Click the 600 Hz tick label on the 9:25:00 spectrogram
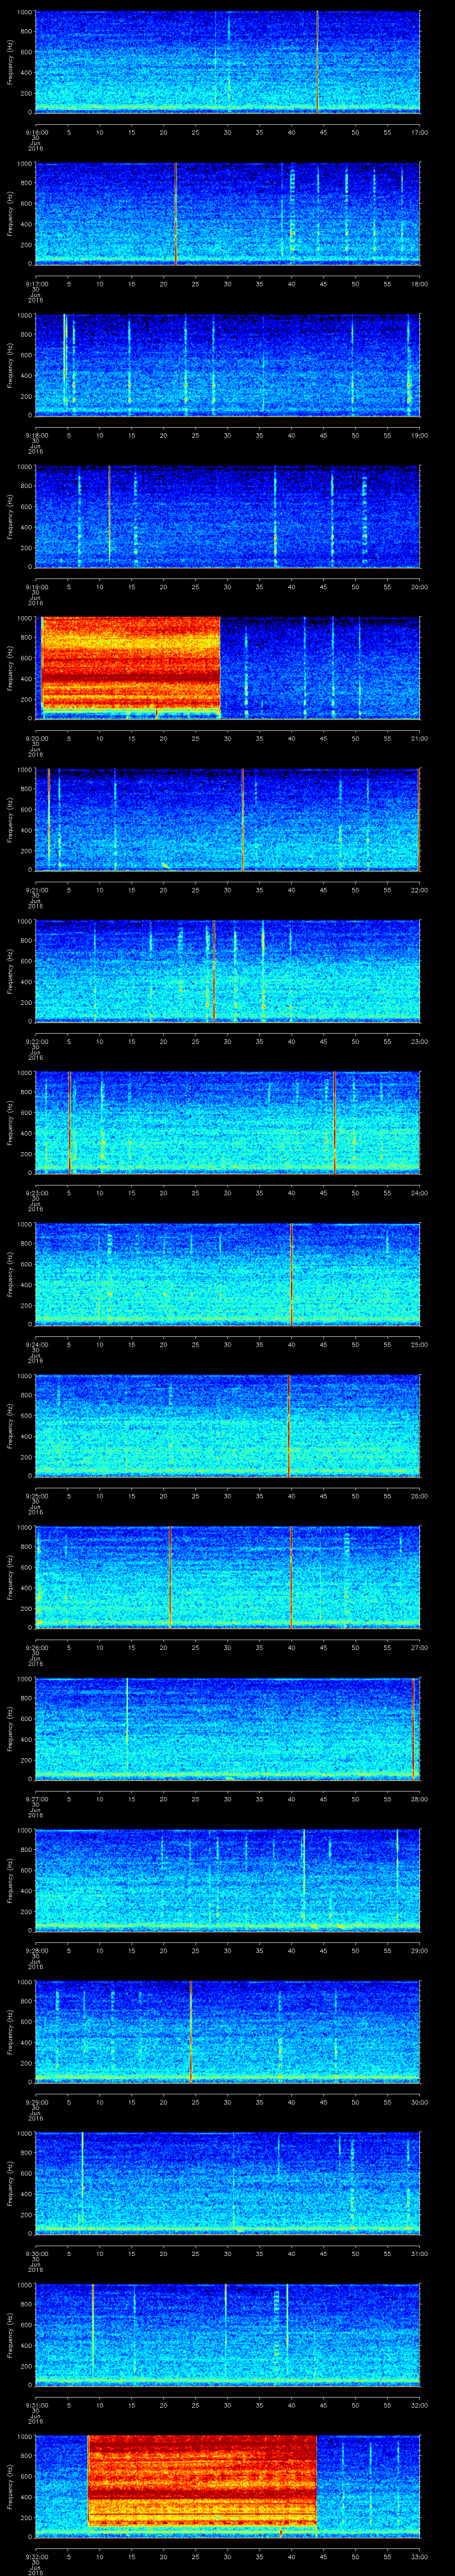The height and width of the screenshot is (2576, 455). 26,1416
